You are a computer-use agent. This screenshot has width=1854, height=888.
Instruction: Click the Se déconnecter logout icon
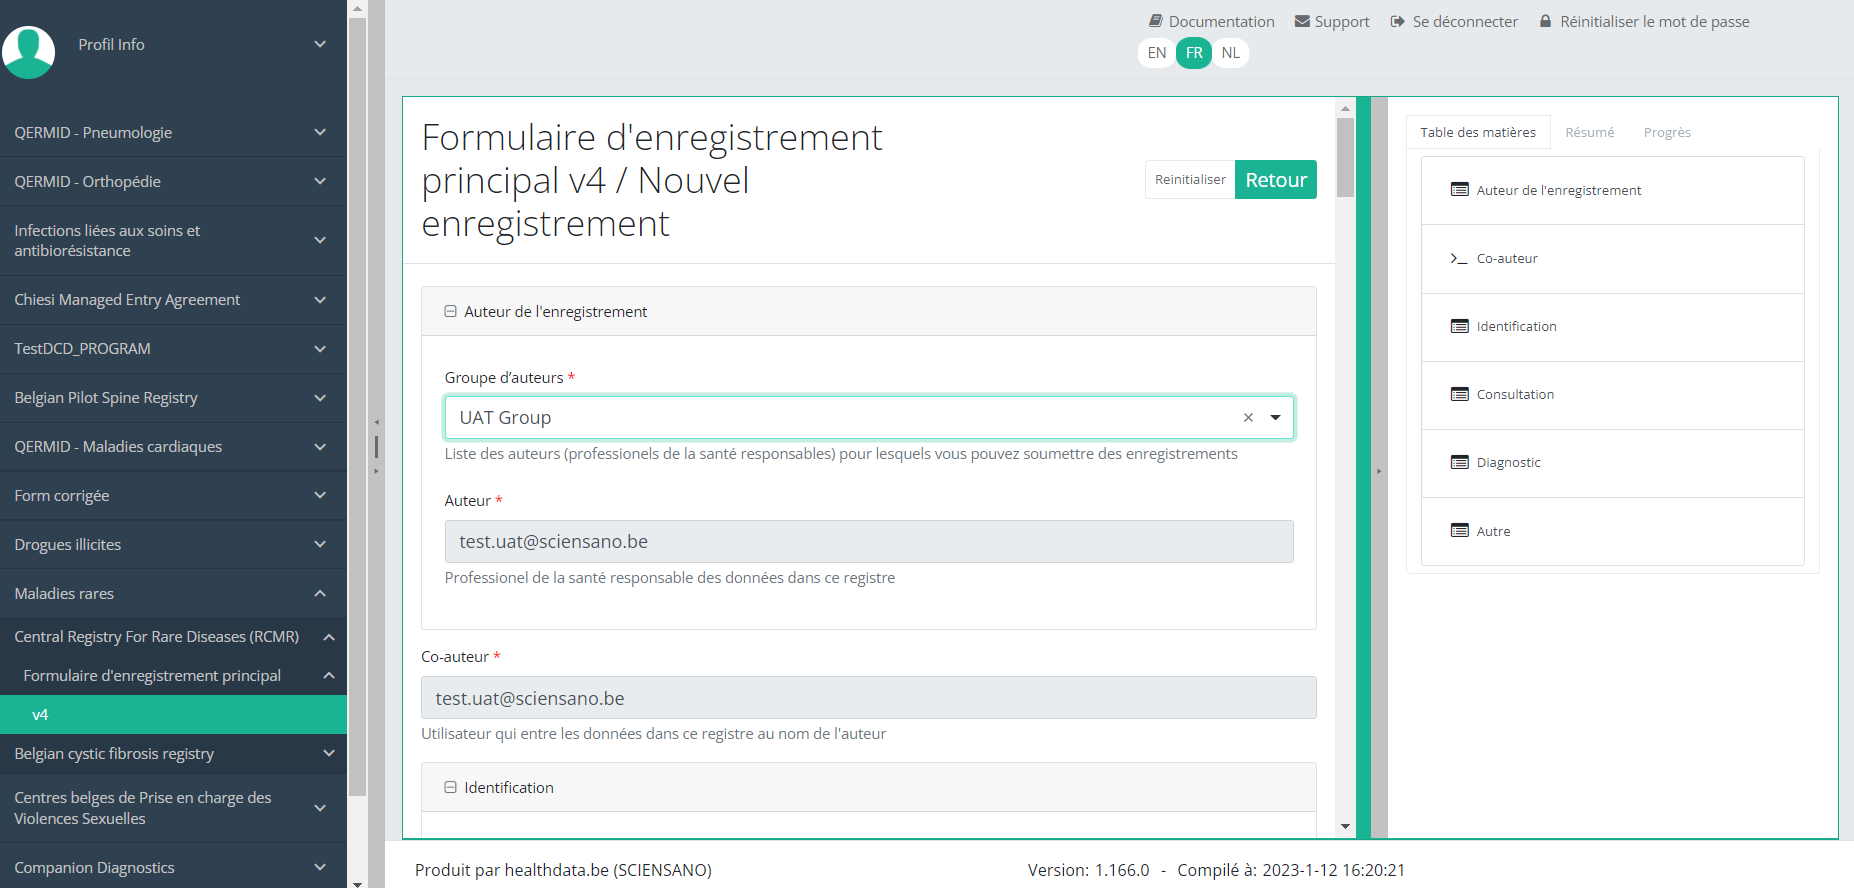click(x=1397, y=21)
